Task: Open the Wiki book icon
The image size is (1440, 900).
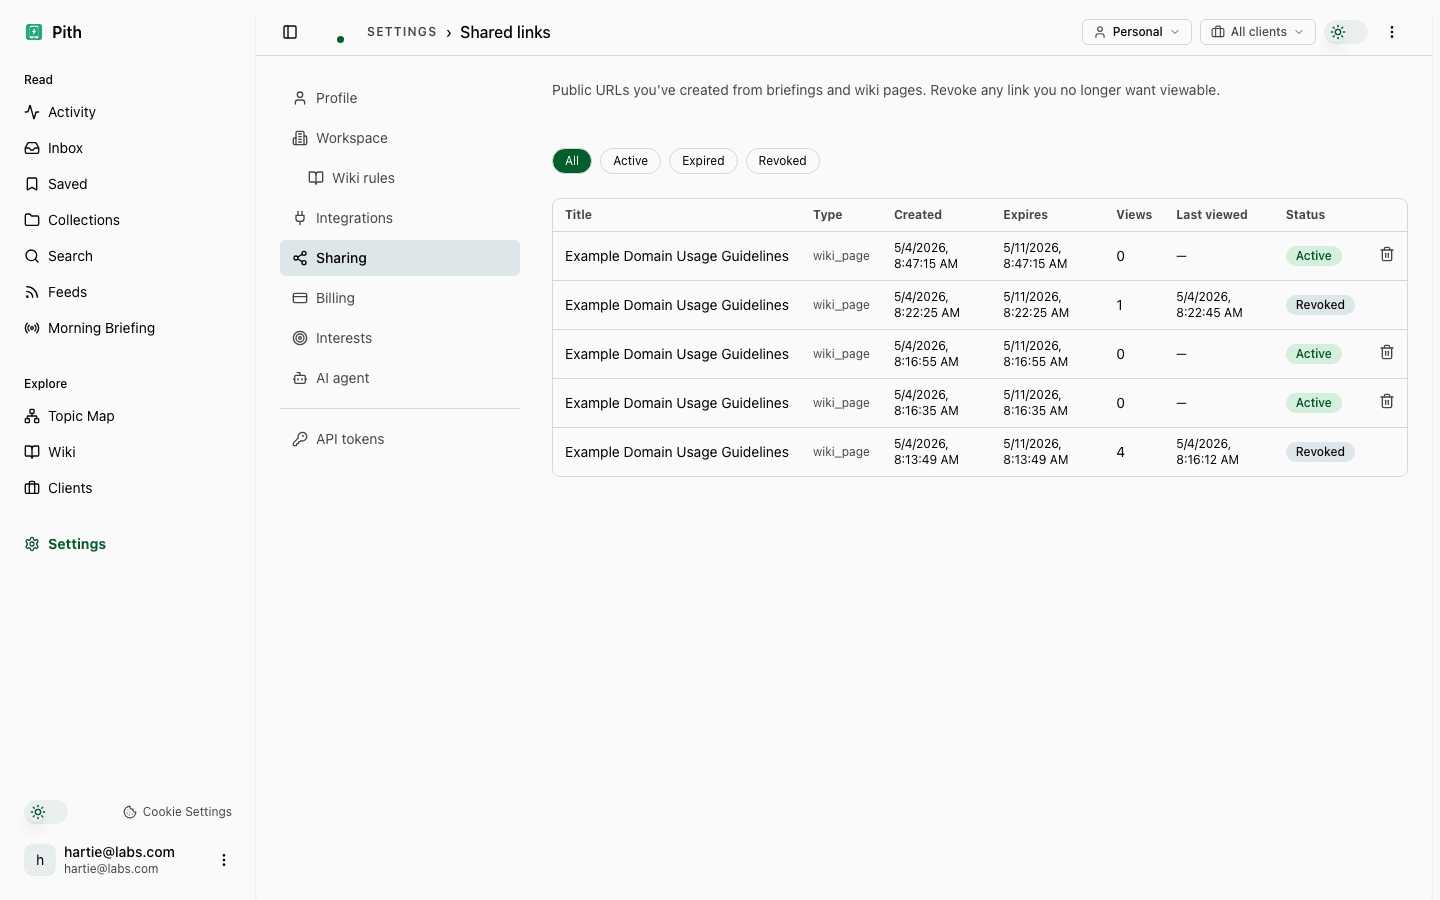Action: [32, 452]
